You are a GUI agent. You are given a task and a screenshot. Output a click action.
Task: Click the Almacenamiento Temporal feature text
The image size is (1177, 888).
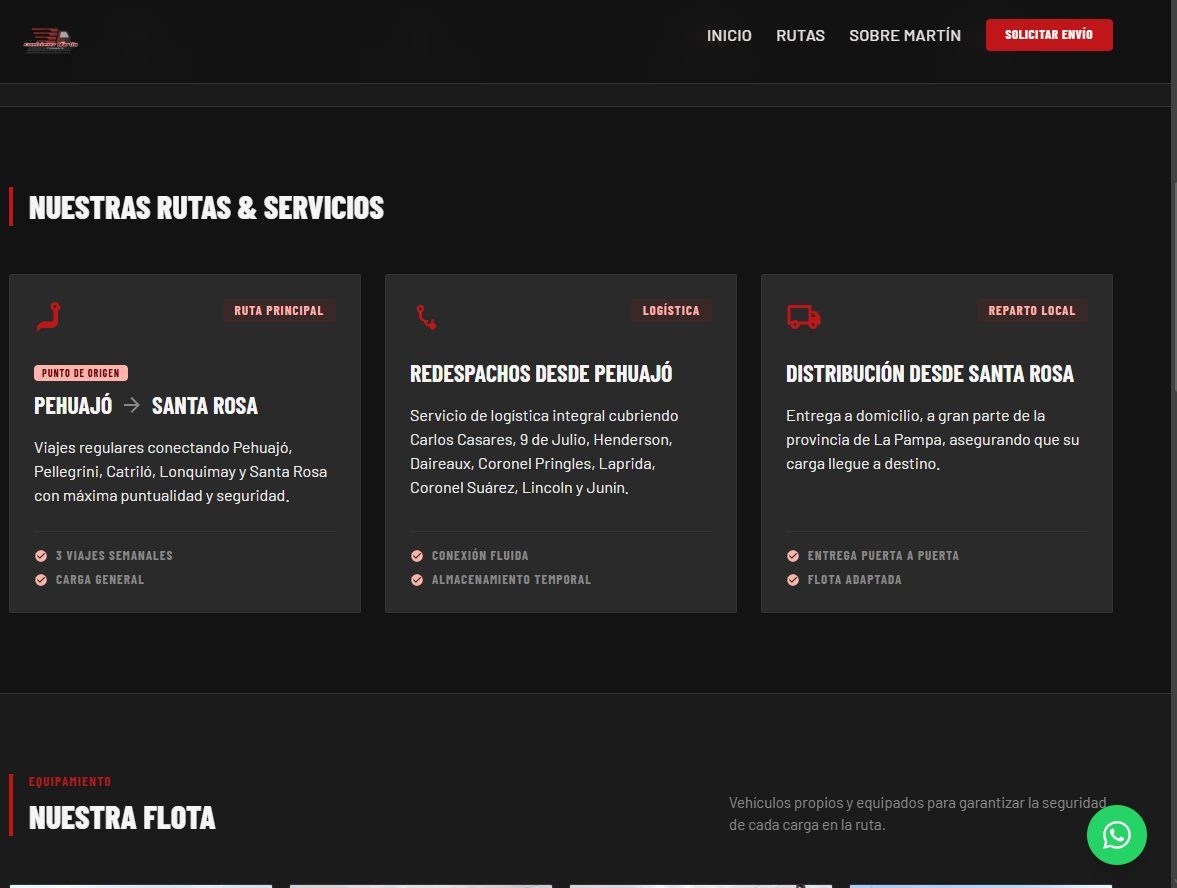pos(511,579)
